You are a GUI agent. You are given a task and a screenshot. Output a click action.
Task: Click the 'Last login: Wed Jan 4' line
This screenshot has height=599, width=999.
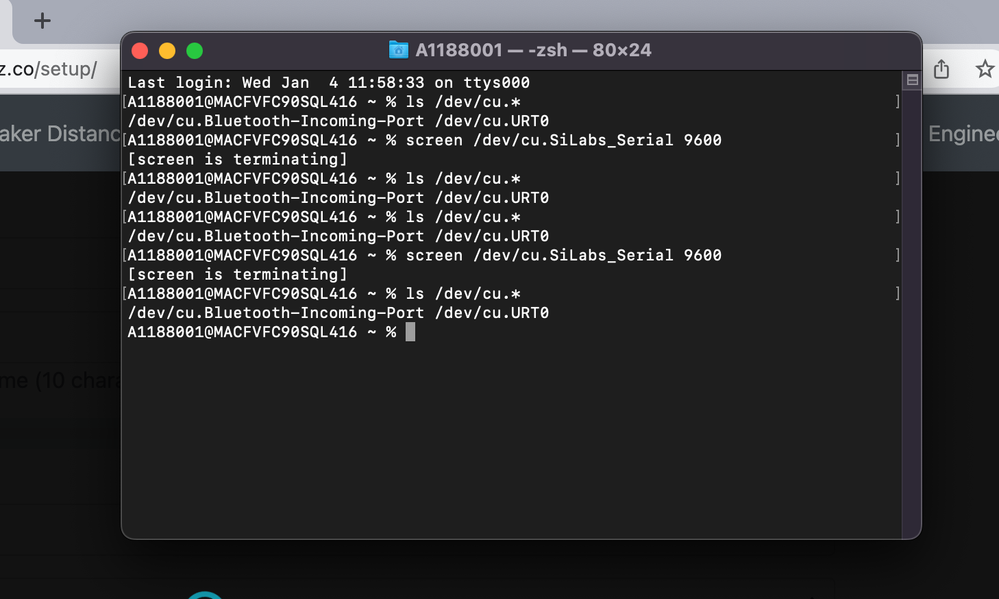[x=328, y=83]
